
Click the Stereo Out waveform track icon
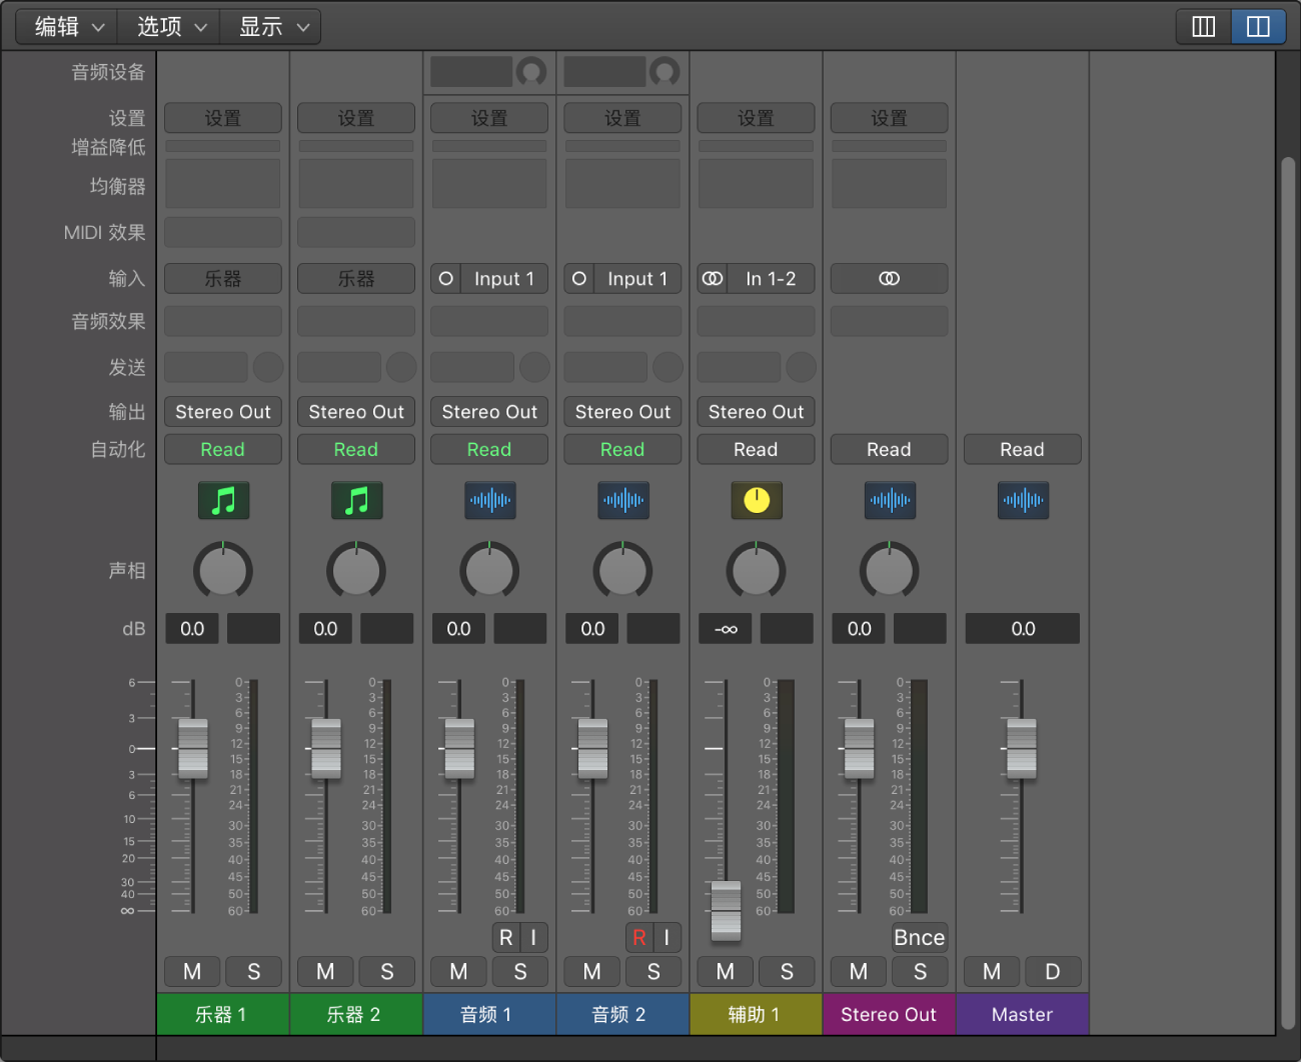tap(889, 500)
